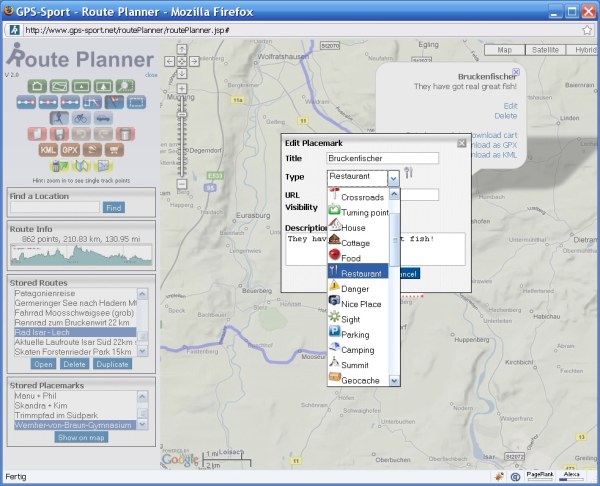Image resolution: width=600 pixels, height=486 pixels.
Task: Click the red save route disk icon
Action: (x=59, y=134)
